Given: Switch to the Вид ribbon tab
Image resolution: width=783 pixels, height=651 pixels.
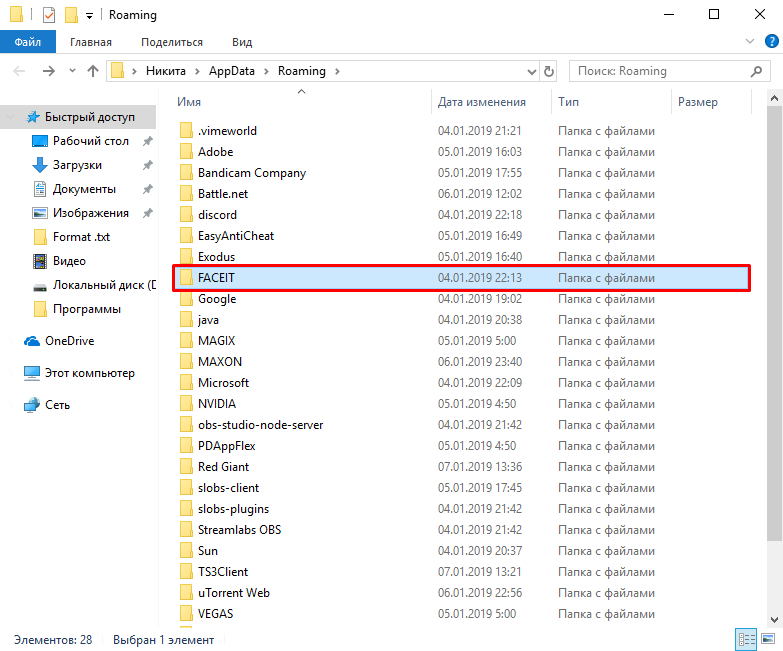Looking at the screenshot, I should 242,42.
